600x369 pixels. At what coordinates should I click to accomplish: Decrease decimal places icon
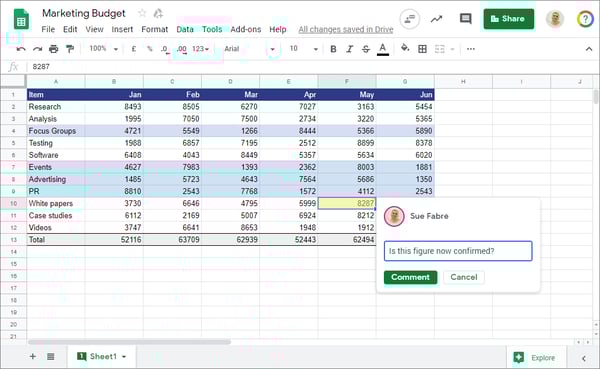click(165, 49)
